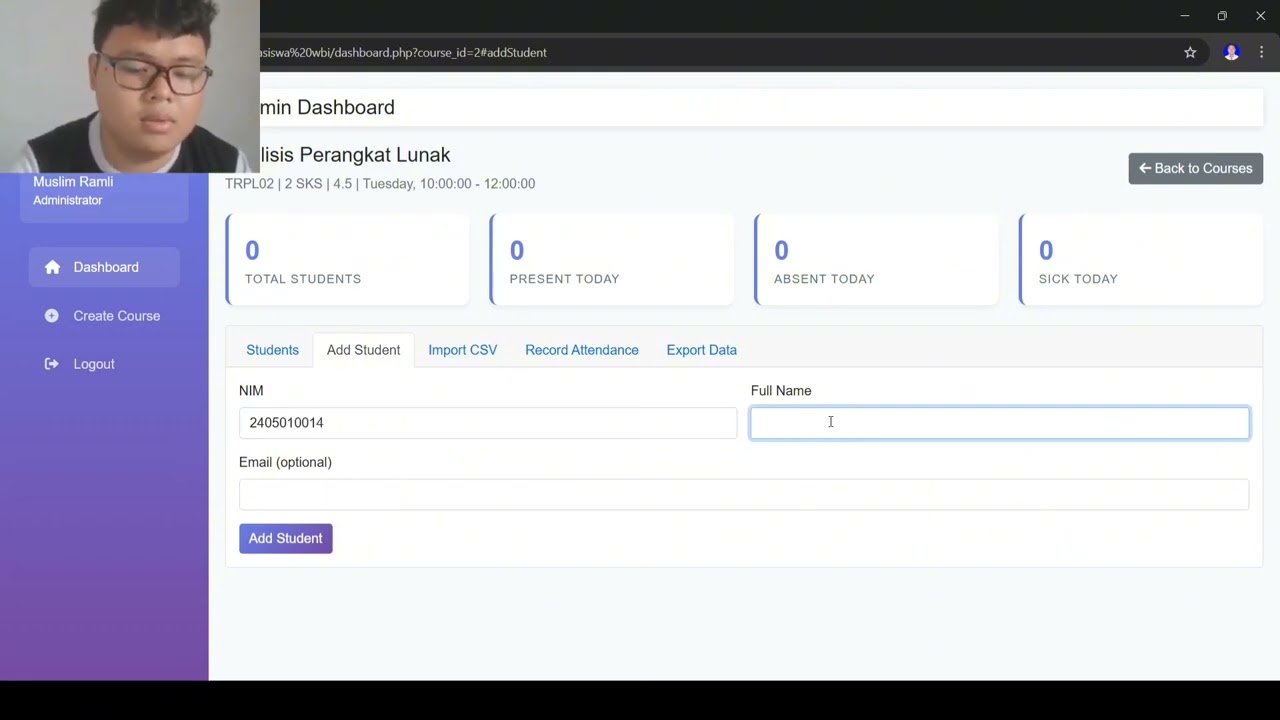The width and height of the screenshot is (1280, 720).
Task: Click the 'Muslim Ramli' user name
Action: (x=73, y=182)
